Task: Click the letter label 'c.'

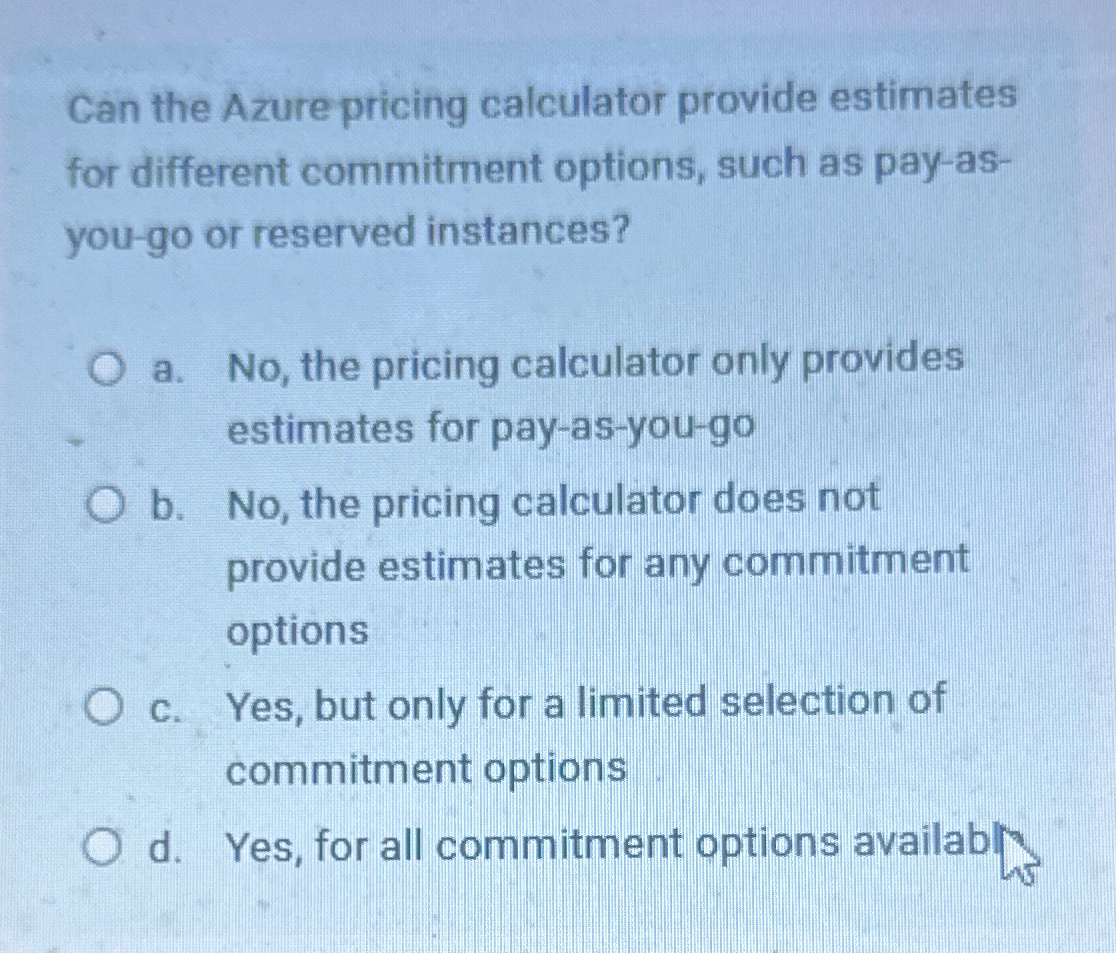Action: tap(163, 707)
